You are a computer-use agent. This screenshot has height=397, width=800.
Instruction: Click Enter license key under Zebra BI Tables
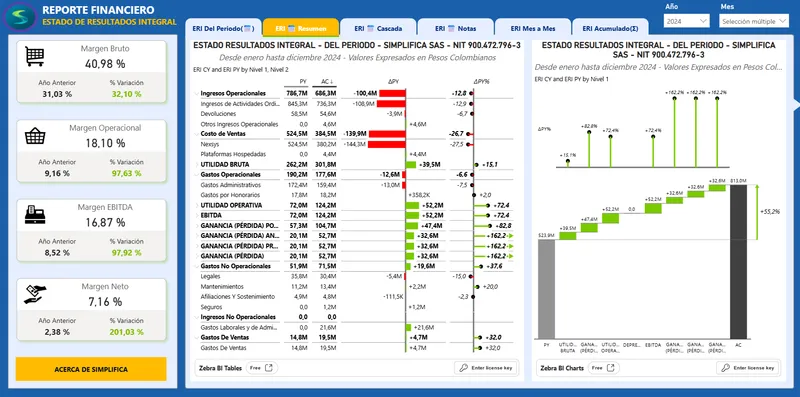tap(487, 367)
